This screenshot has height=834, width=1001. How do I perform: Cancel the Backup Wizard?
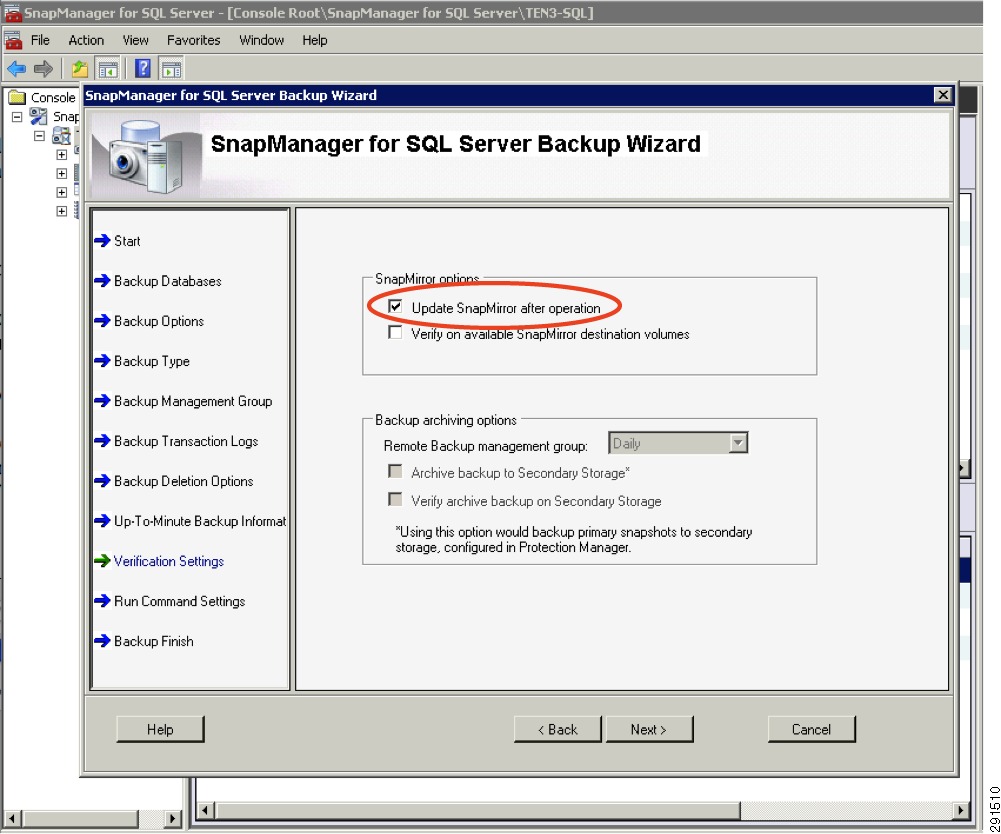(811, 729)
